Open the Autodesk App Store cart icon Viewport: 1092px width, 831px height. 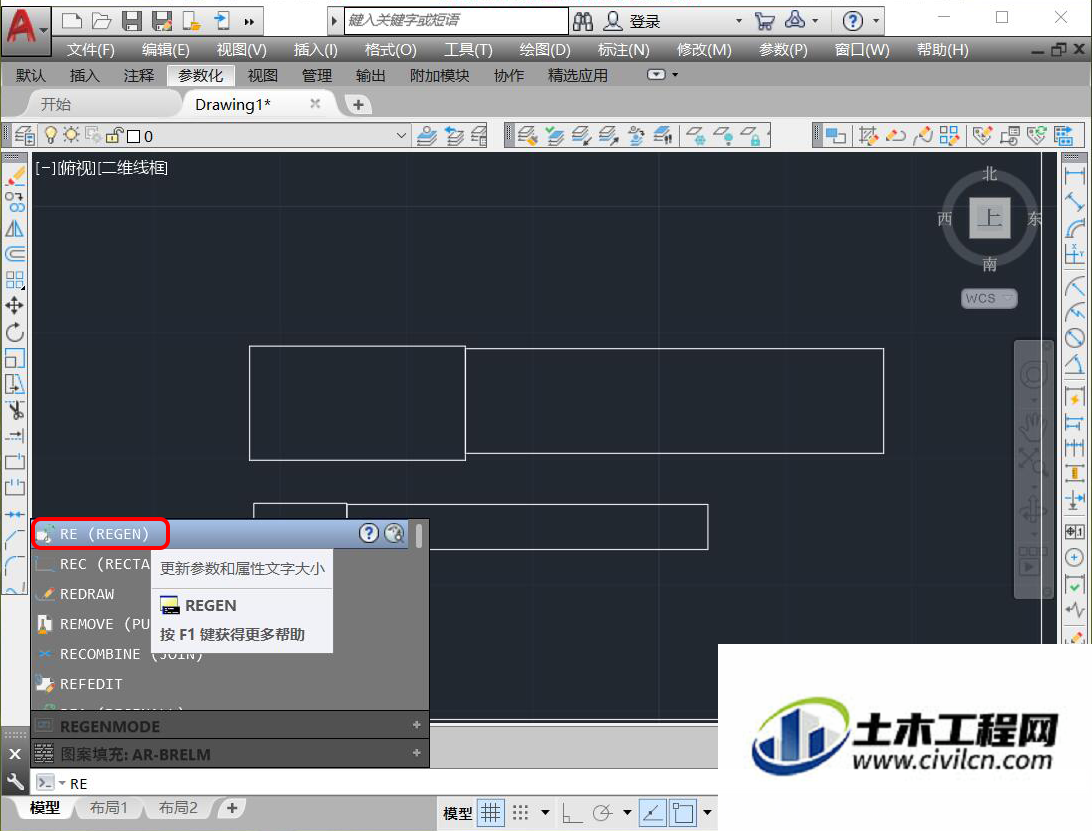pyautogui.click(x=764, y=22)
